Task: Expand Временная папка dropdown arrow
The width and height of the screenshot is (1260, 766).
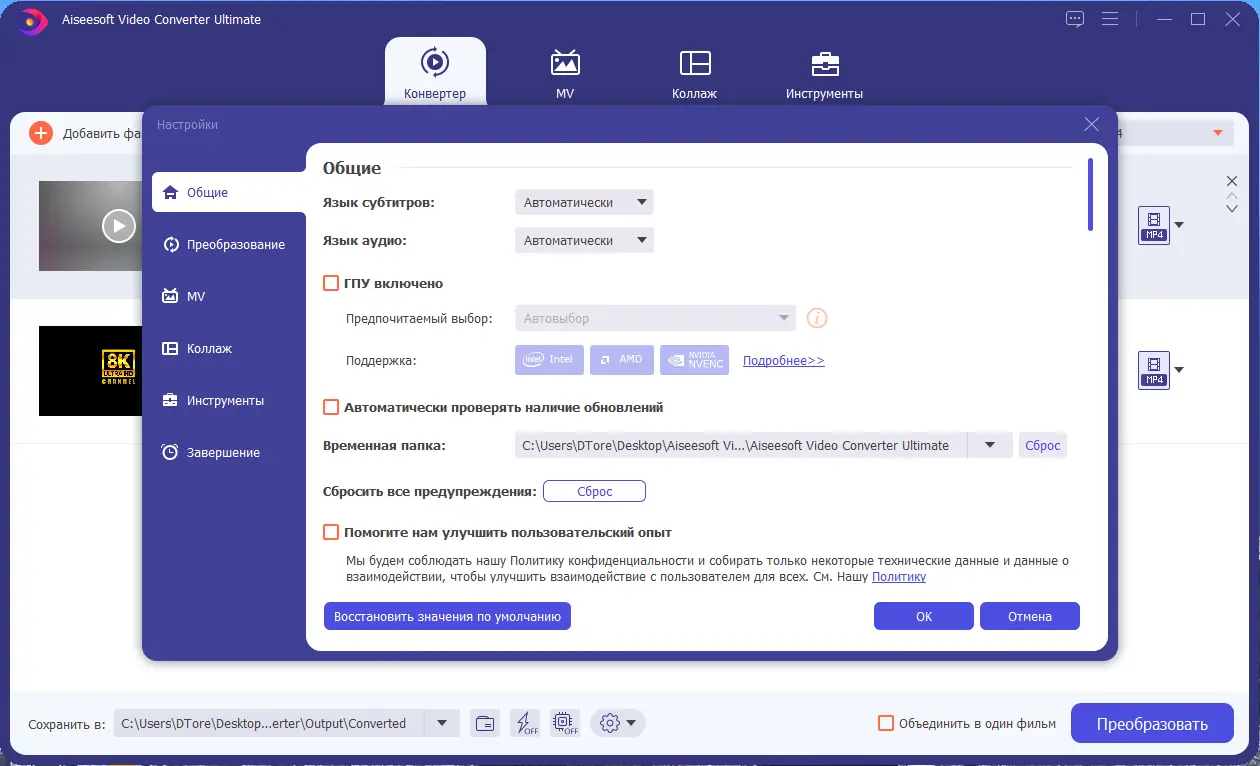Action: (990, 445)
